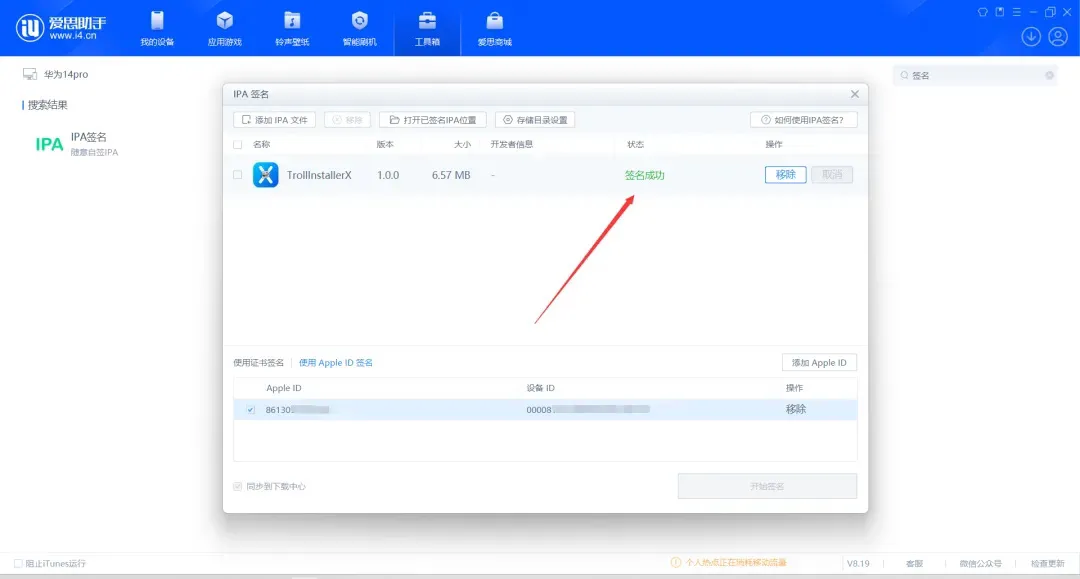The width and height of the screenshot is (1080, 579).
Task: Enable 阻止iTunes运行 checkbox
Action: [18, 563]
